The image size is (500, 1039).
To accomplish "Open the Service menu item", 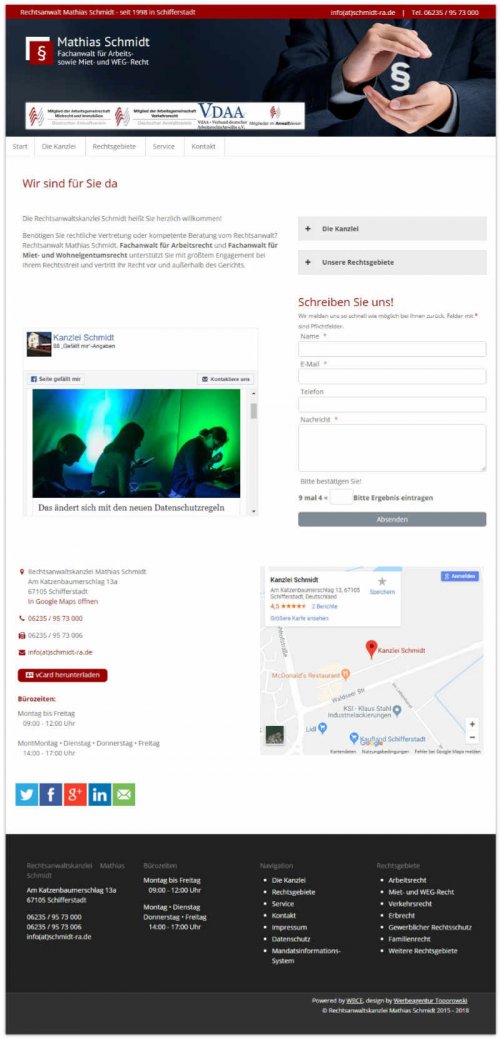I will 164,146.
